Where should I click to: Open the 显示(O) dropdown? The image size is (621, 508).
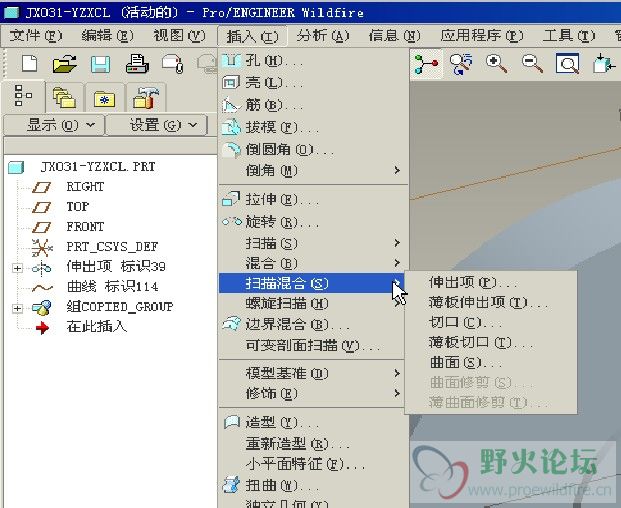coord(54,125)
